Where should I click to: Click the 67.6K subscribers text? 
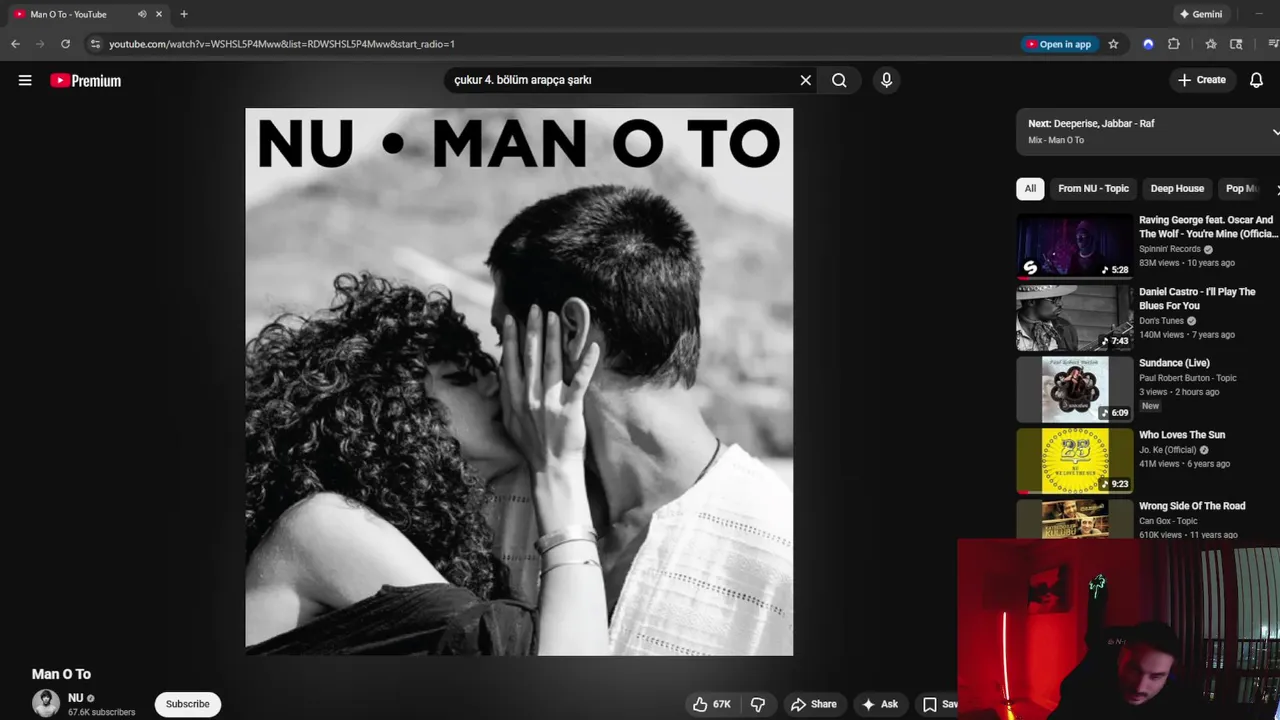click(101, 712)
